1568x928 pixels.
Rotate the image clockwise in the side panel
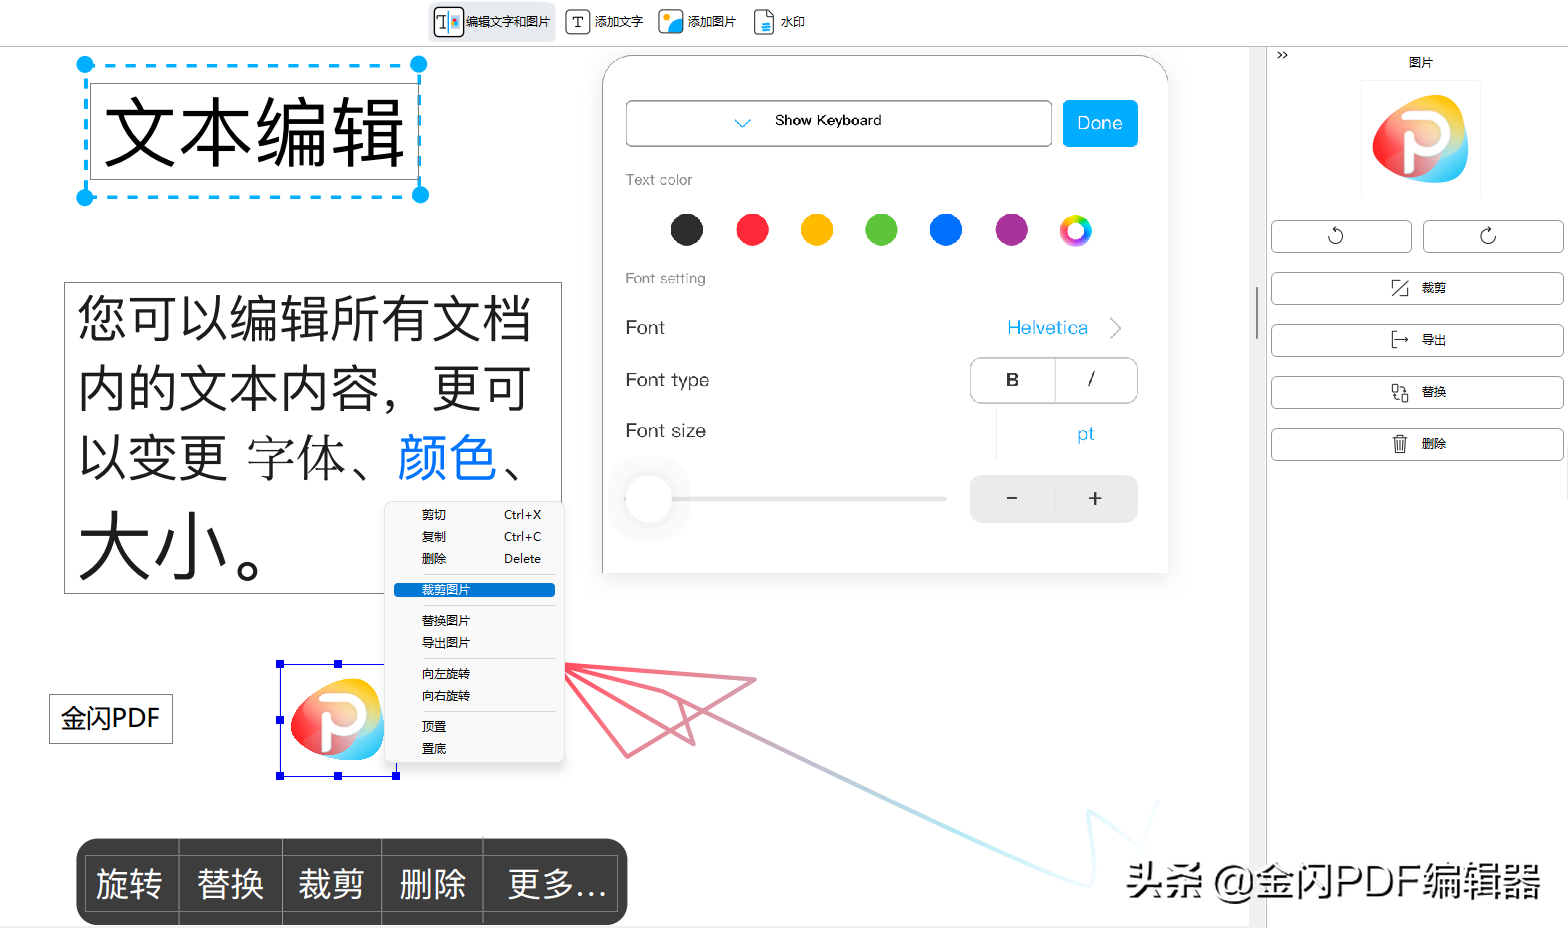click(x=1493, y=236)
